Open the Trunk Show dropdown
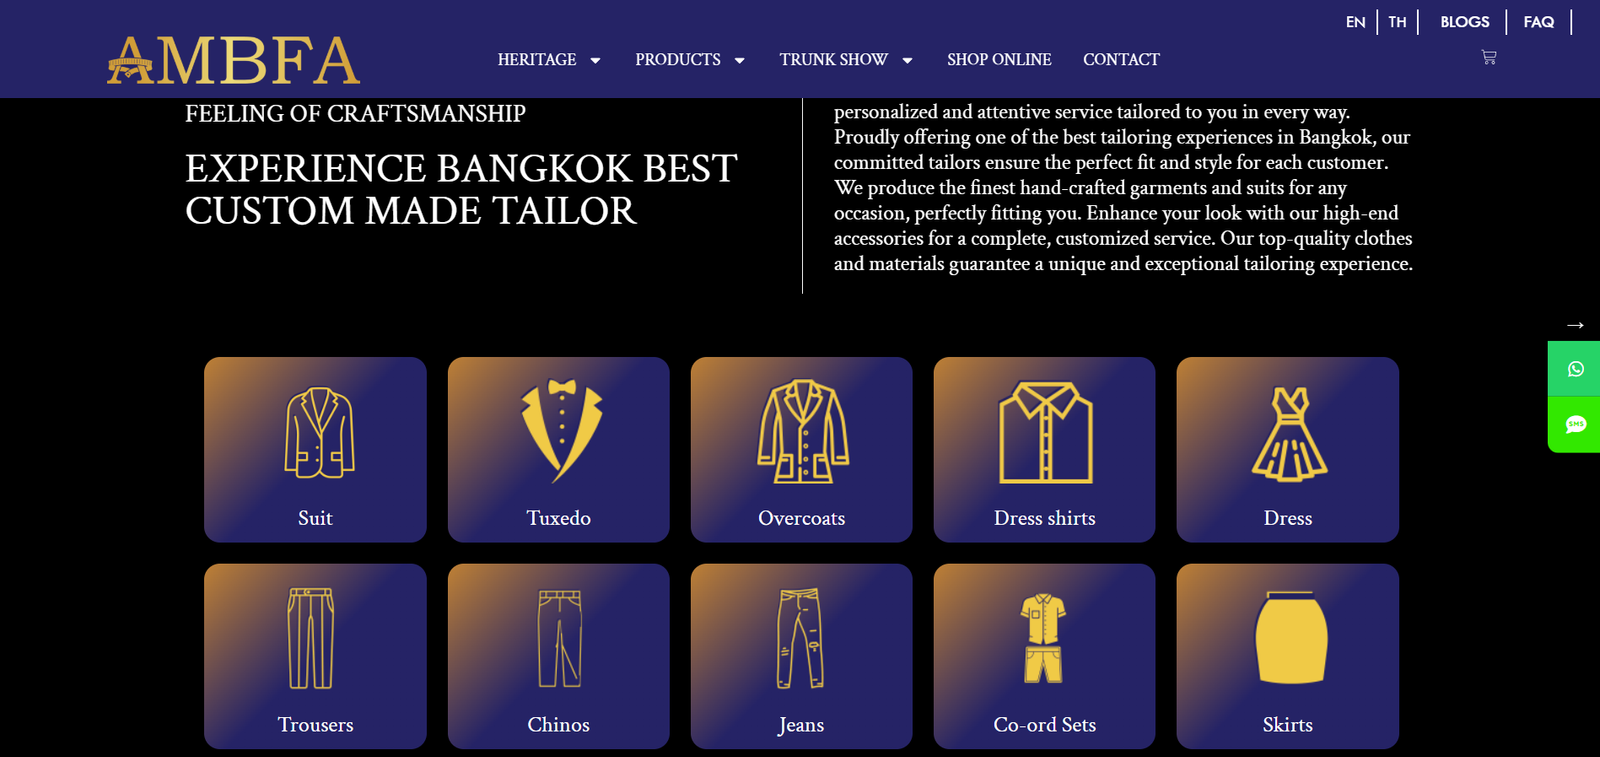This screenshot has height=757, width=1600. click(847, 60)
